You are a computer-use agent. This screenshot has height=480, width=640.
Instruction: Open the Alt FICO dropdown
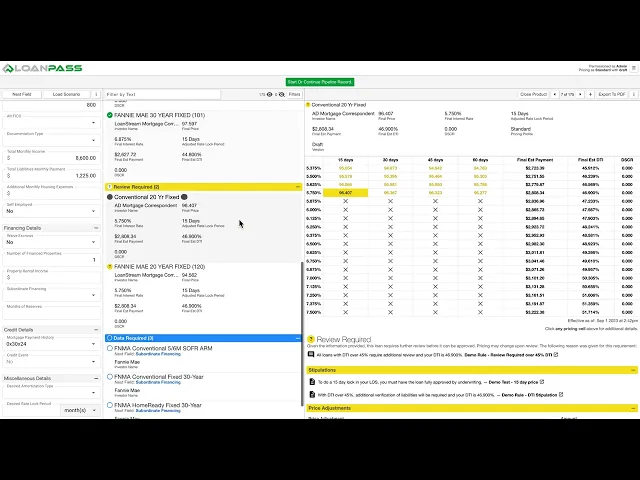51,122
